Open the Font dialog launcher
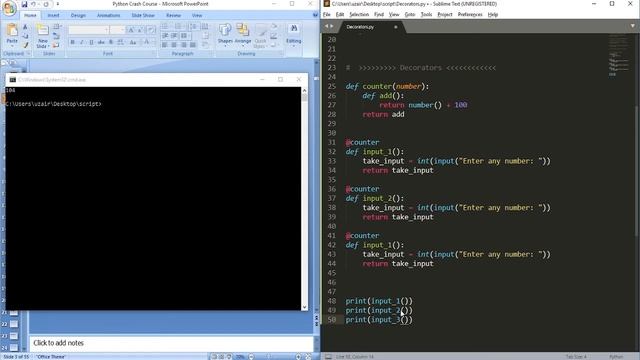Viewport: 640px width, 360px height. point(154,53)
